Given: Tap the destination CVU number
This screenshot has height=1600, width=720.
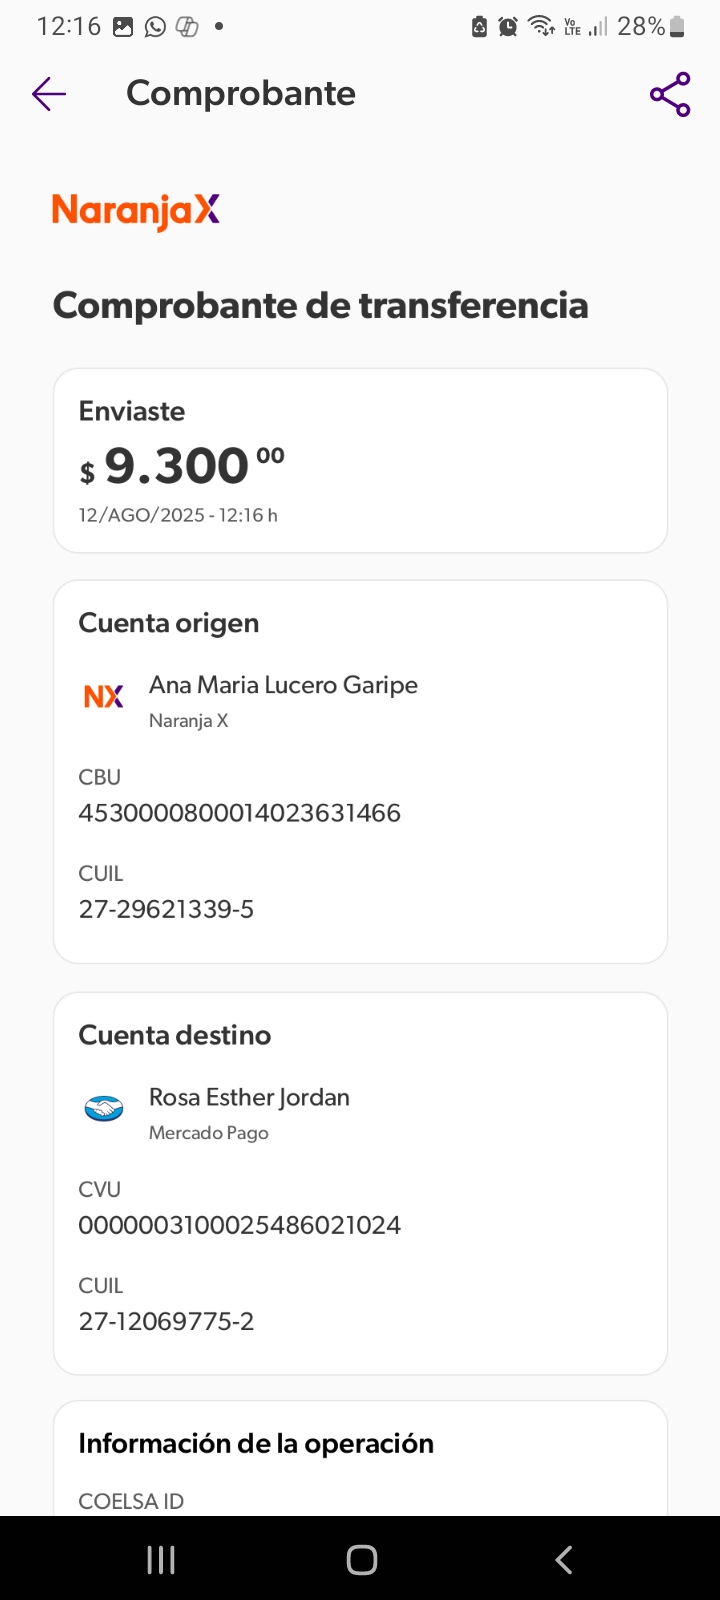Looking at the screenshot, I should (x=240, y=1225).
